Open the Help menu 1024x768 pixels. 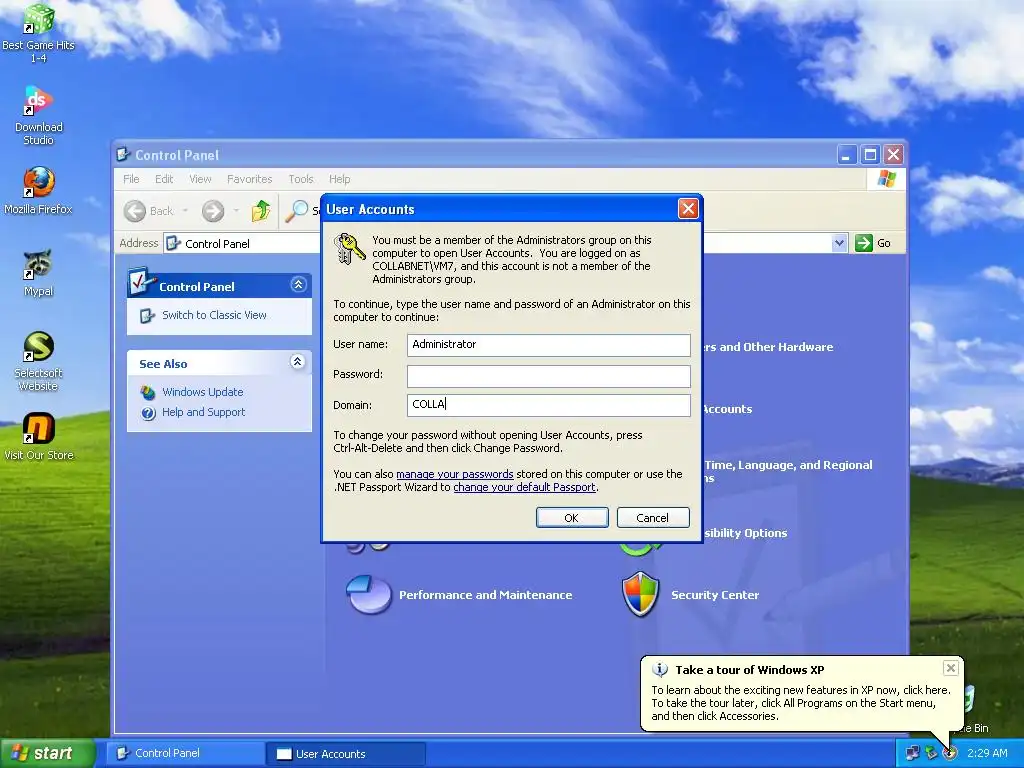[339, 179]
